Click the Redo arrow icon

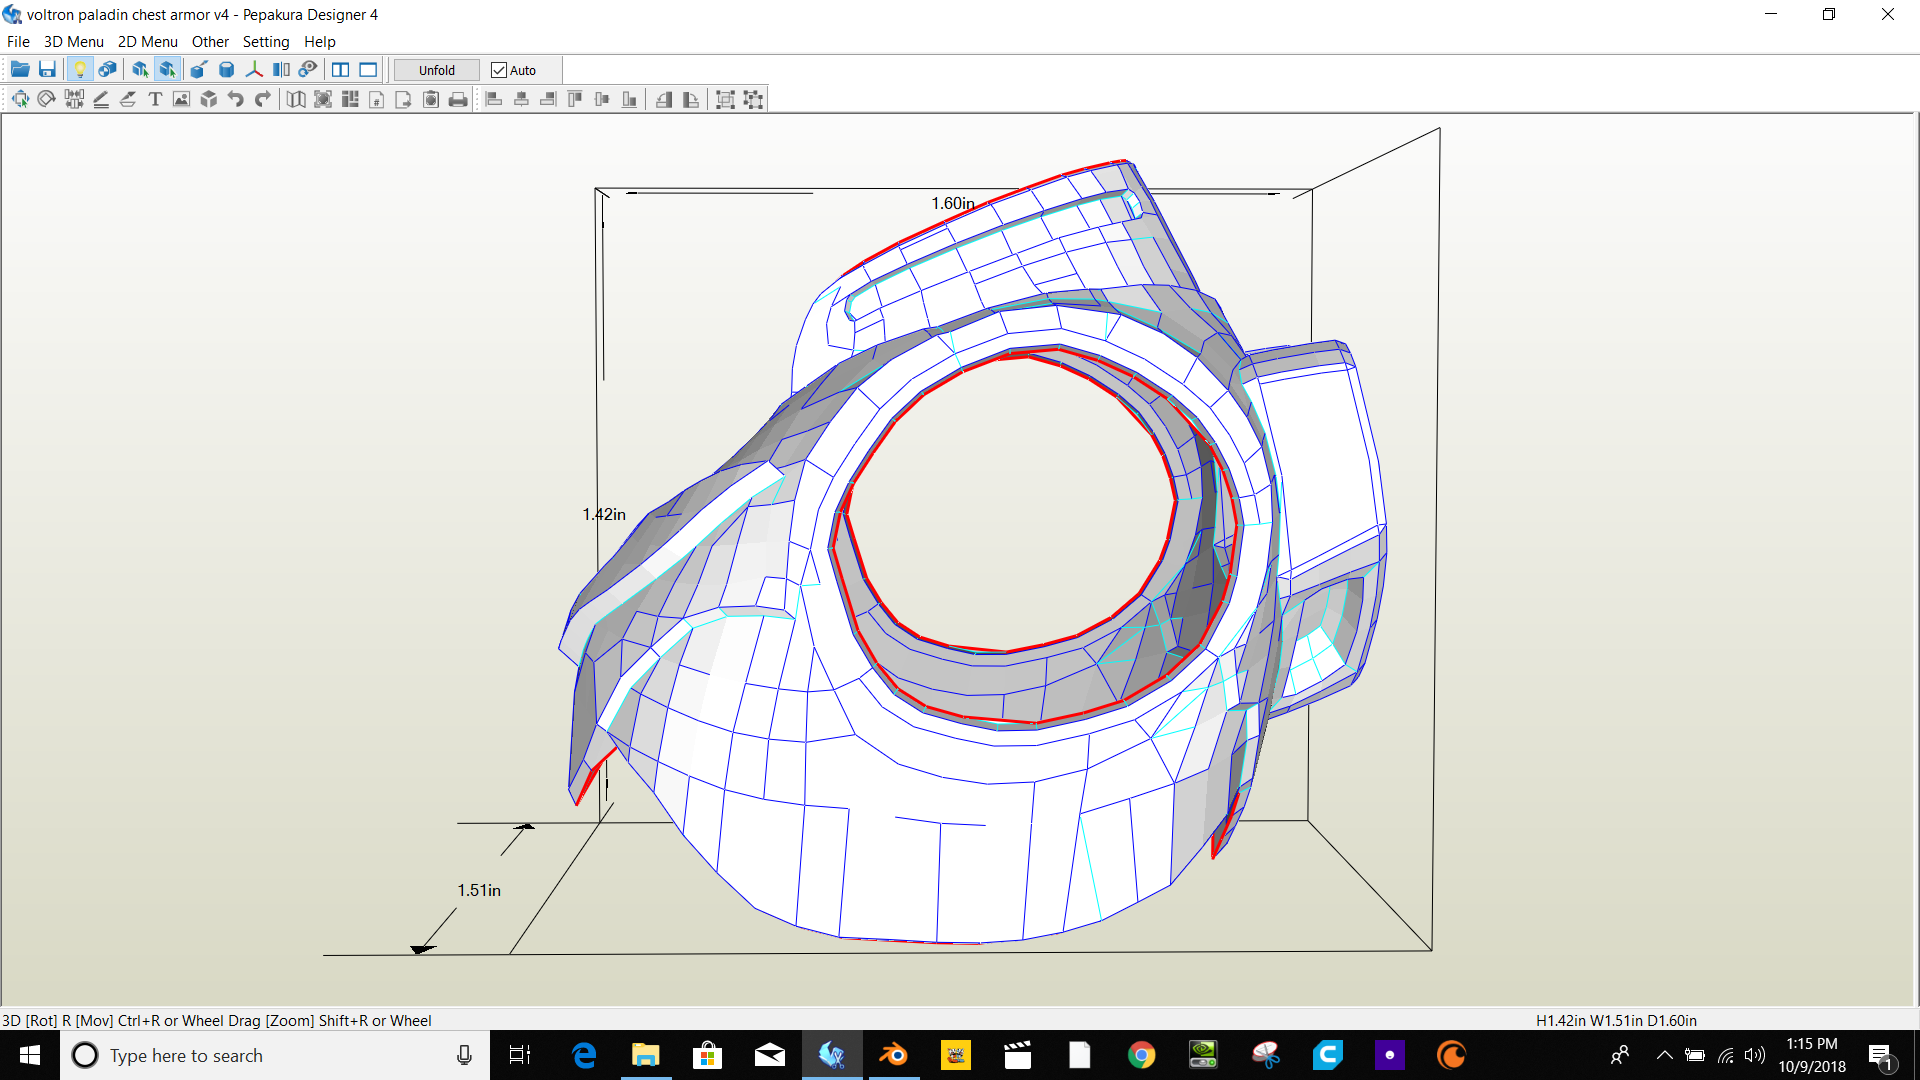(263, 99)
